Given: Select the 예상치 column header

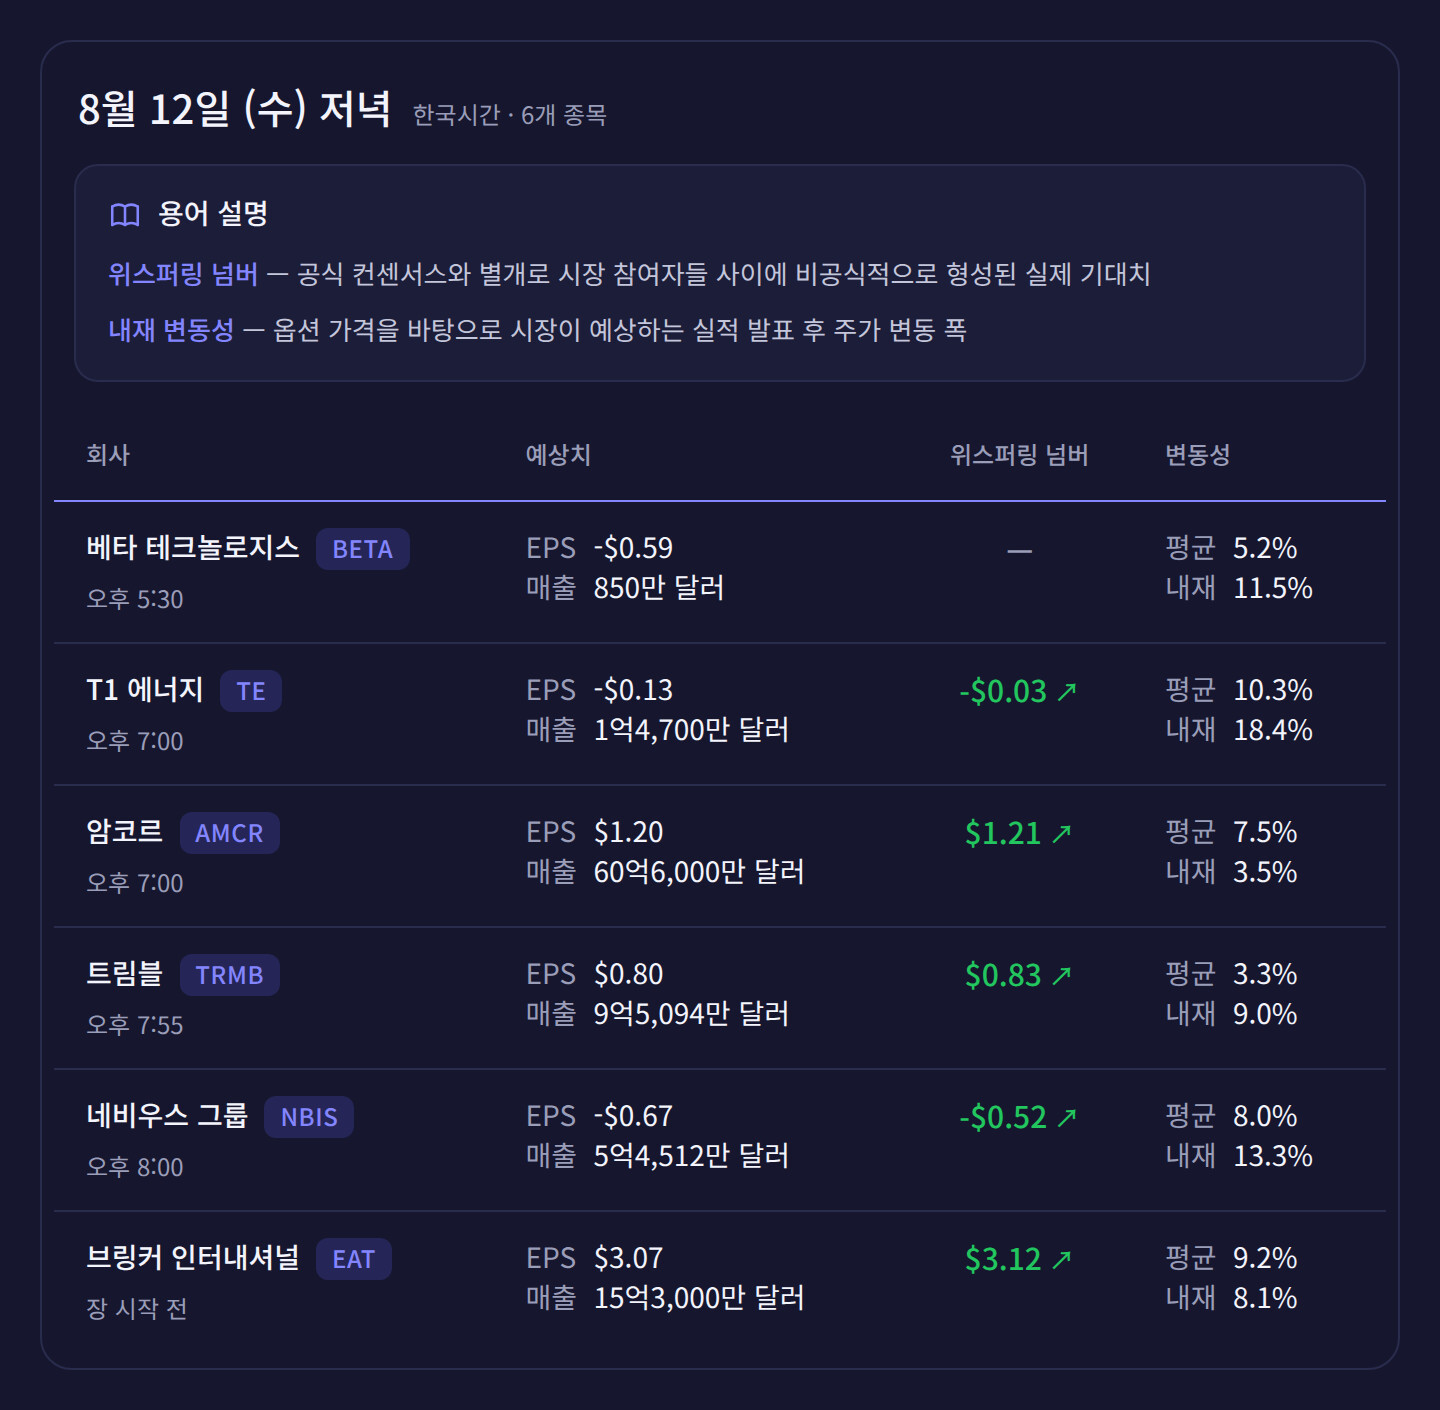Looking at the screenshot, I should (558, 455).
